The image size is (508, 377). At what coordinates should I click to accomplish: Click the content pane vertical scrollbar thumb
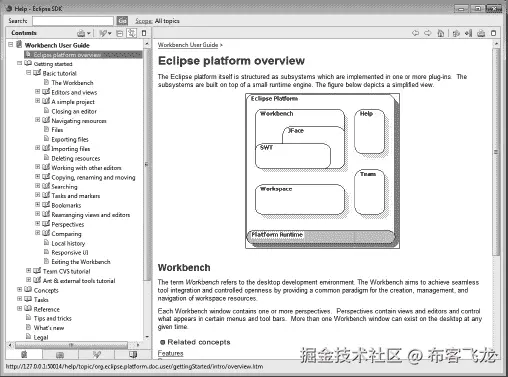[x=496, y=151]
